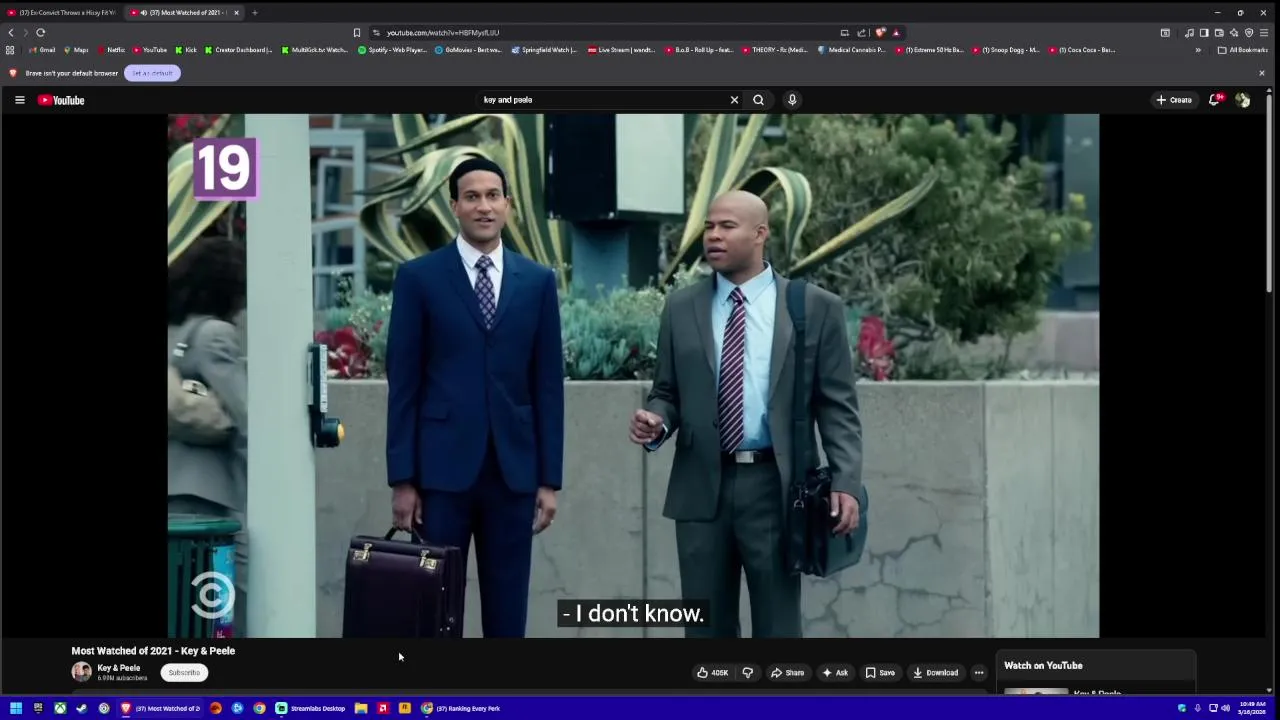1280x720 pixels.
Task: Open the Medical Cannabis bookmark
Action: 852,50
